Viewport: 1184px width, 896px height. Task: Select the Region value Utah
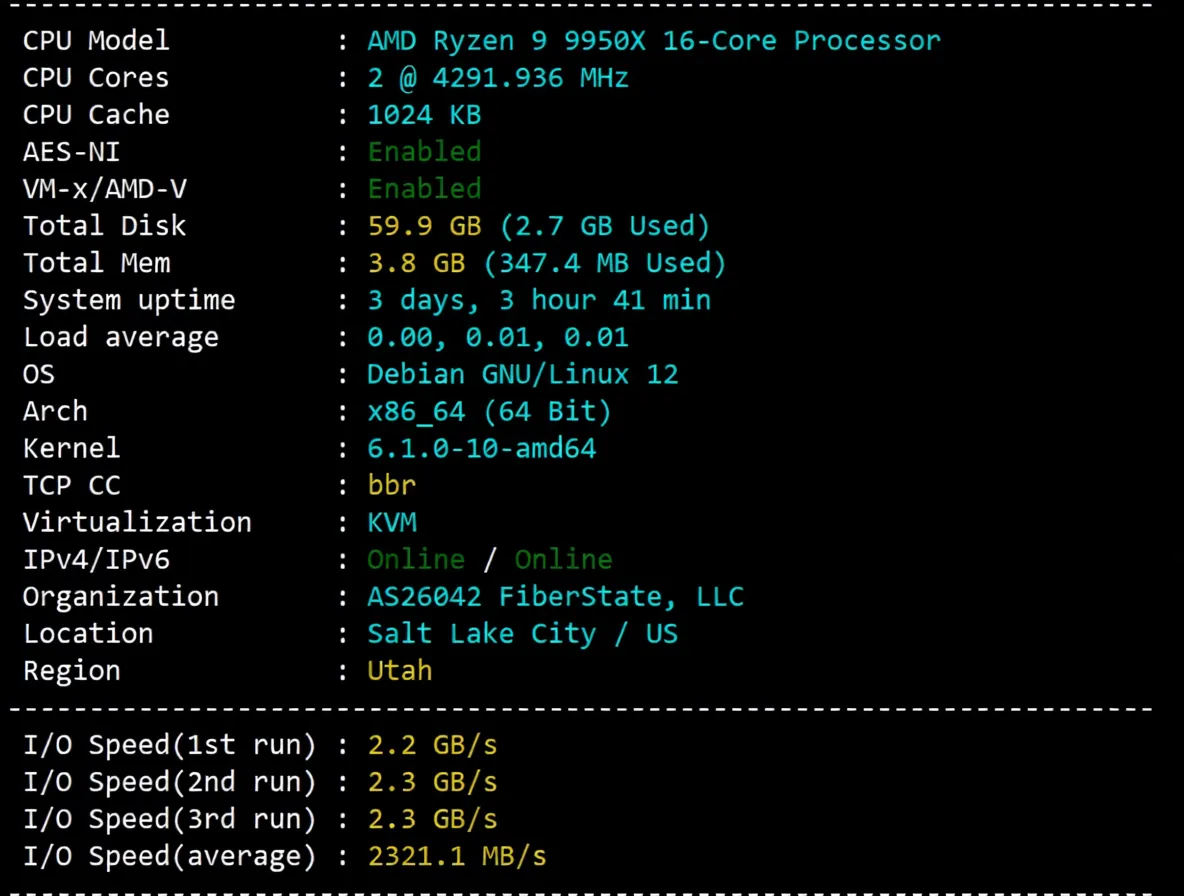399,669
